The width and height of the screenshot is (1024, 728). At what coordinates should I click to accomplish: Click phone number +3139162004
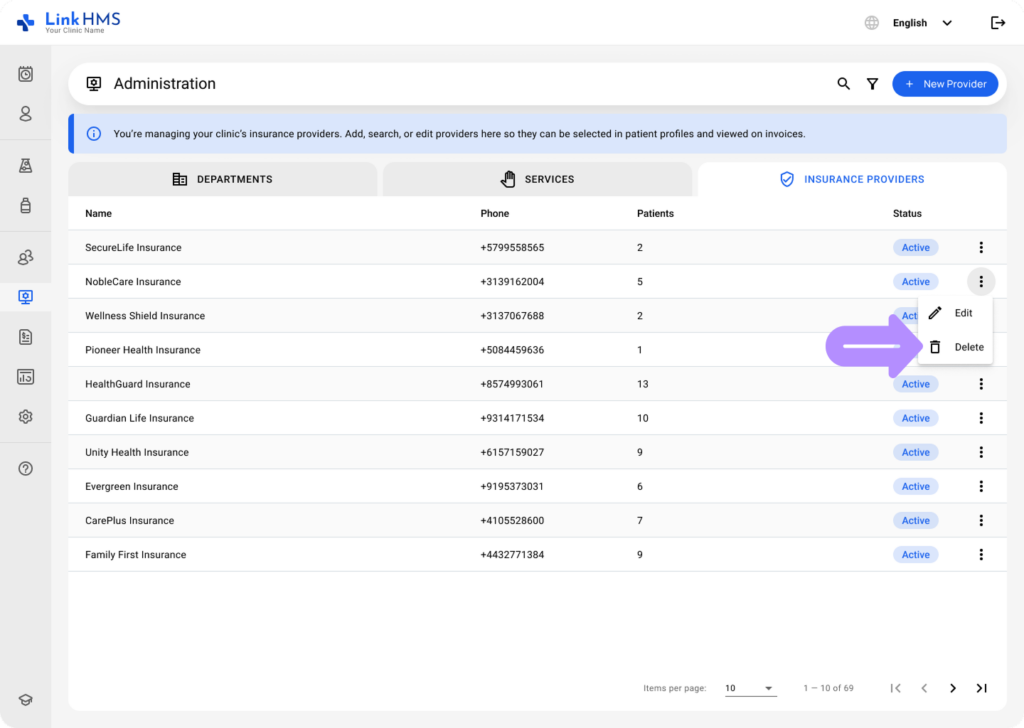512,281
